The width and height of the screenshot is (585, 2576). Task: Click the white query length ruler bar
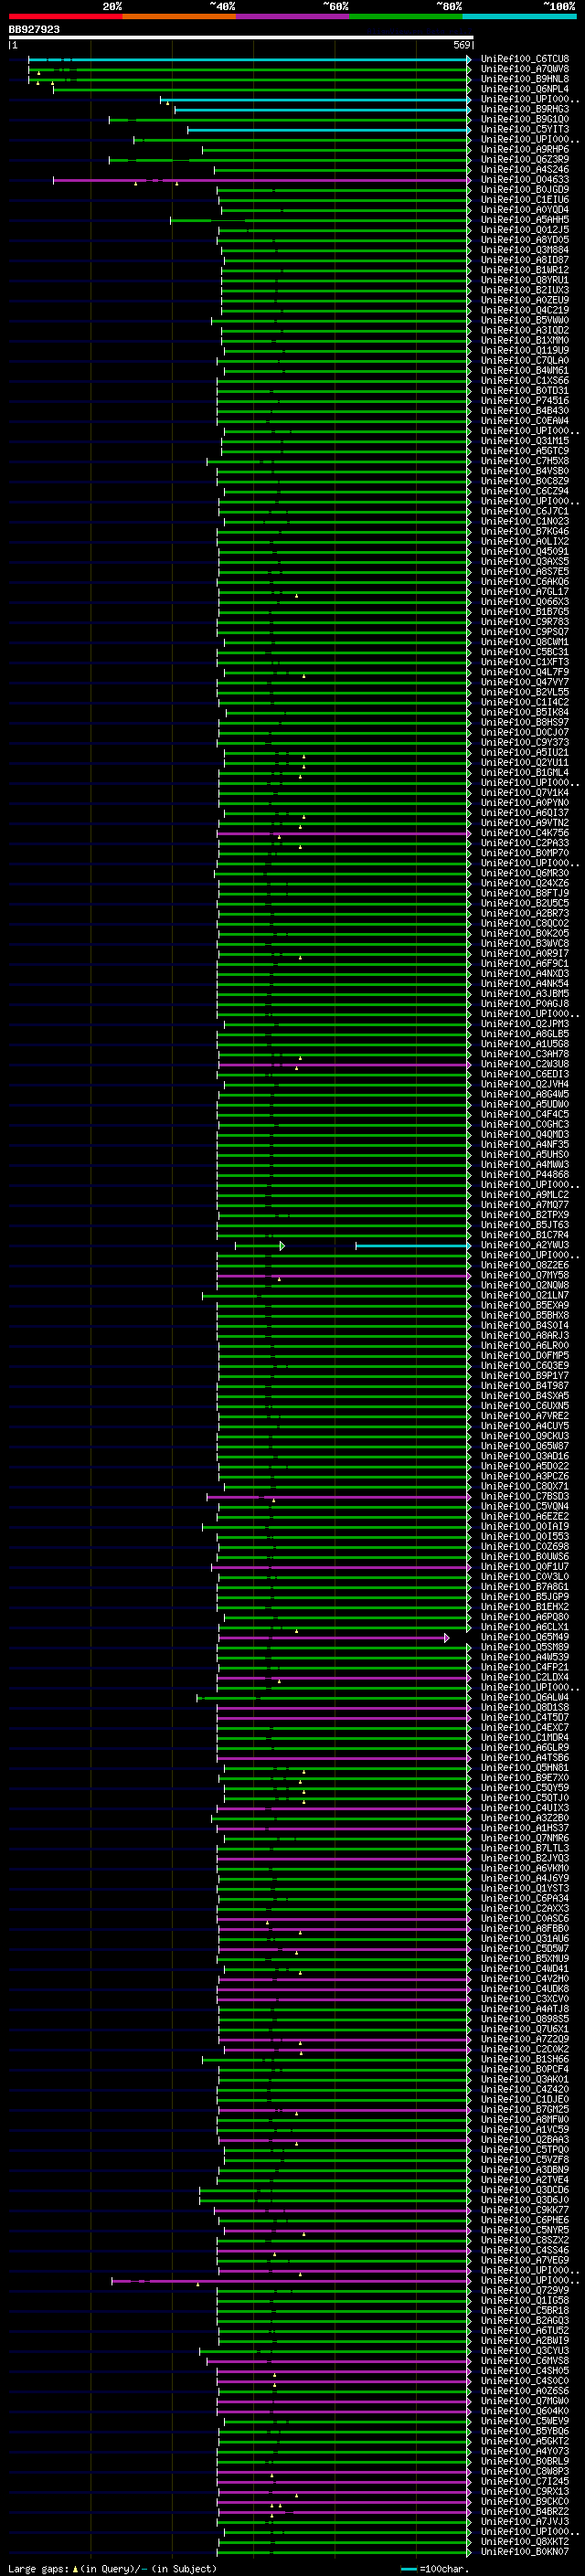click(x=241, y=37)
